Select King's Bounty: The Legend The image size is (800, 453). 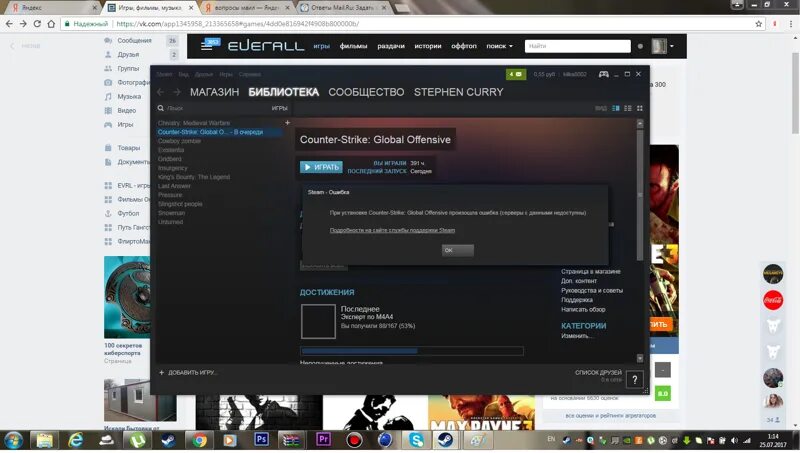coord(194,177)
